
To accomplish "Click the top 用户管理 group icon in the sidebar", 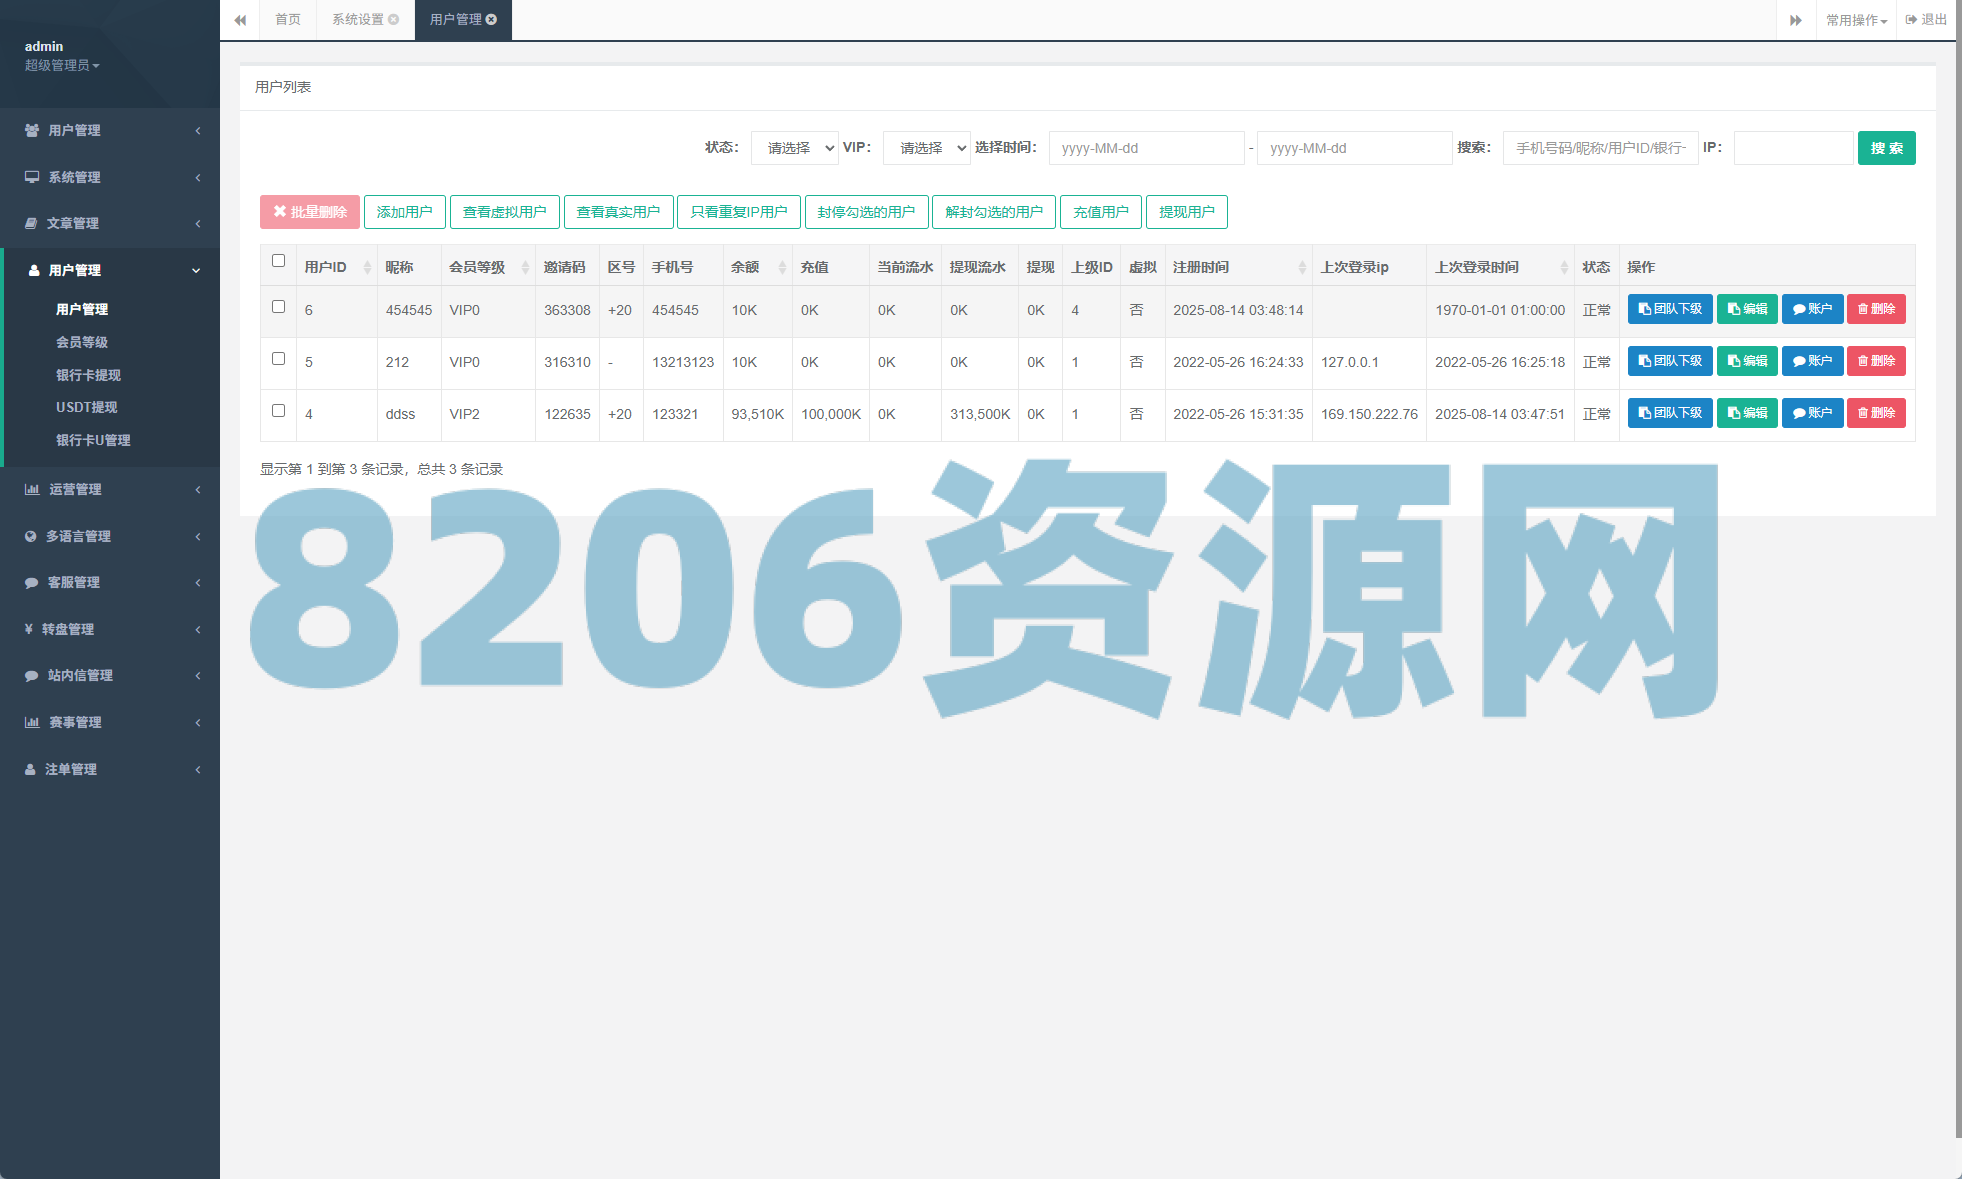I will 32,130.
